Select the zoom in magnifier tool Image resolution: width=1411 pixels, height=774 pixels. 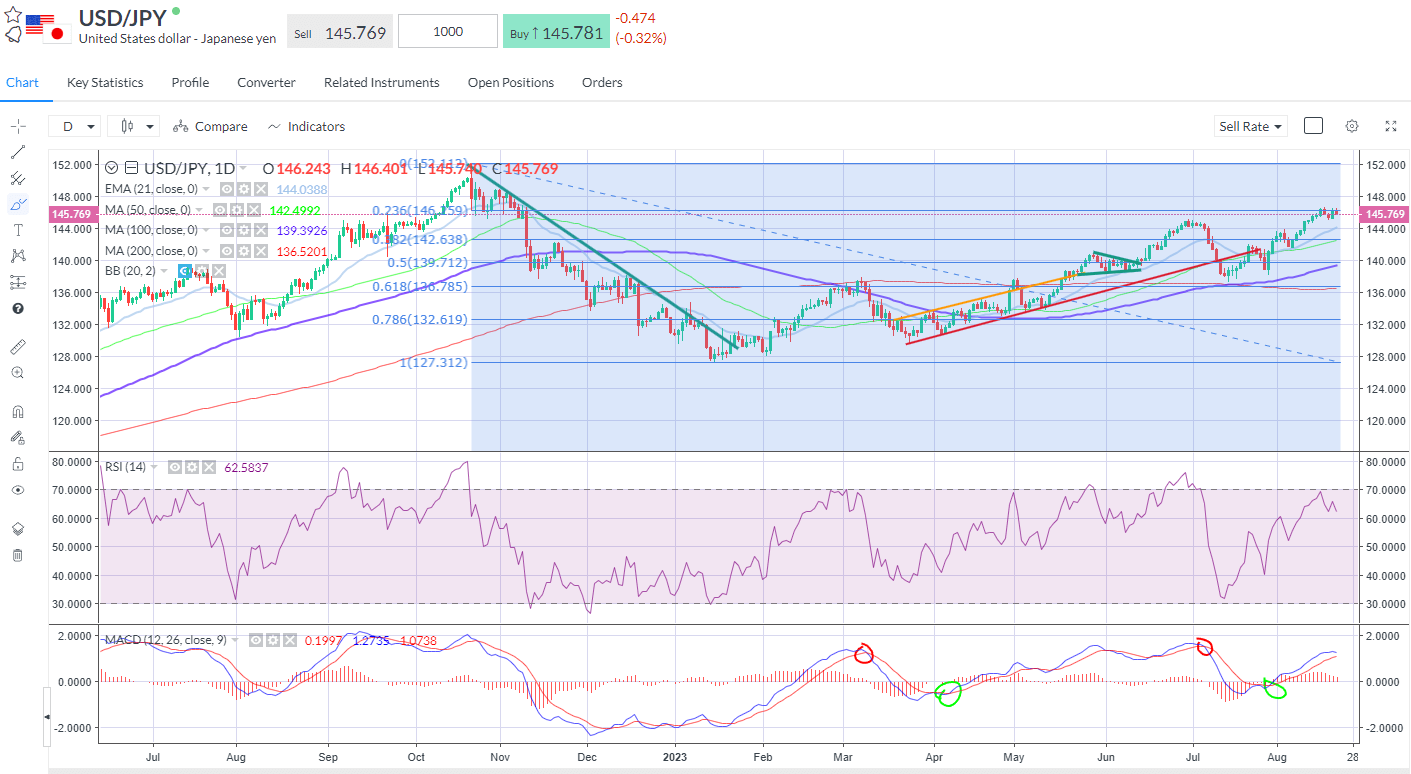pos(17,372)
